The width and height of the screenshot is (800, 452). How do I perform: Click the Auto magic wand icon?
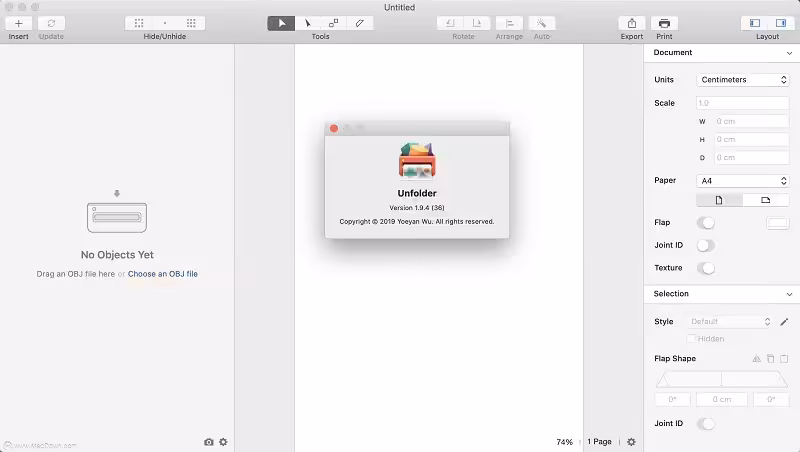coord(542,23)
